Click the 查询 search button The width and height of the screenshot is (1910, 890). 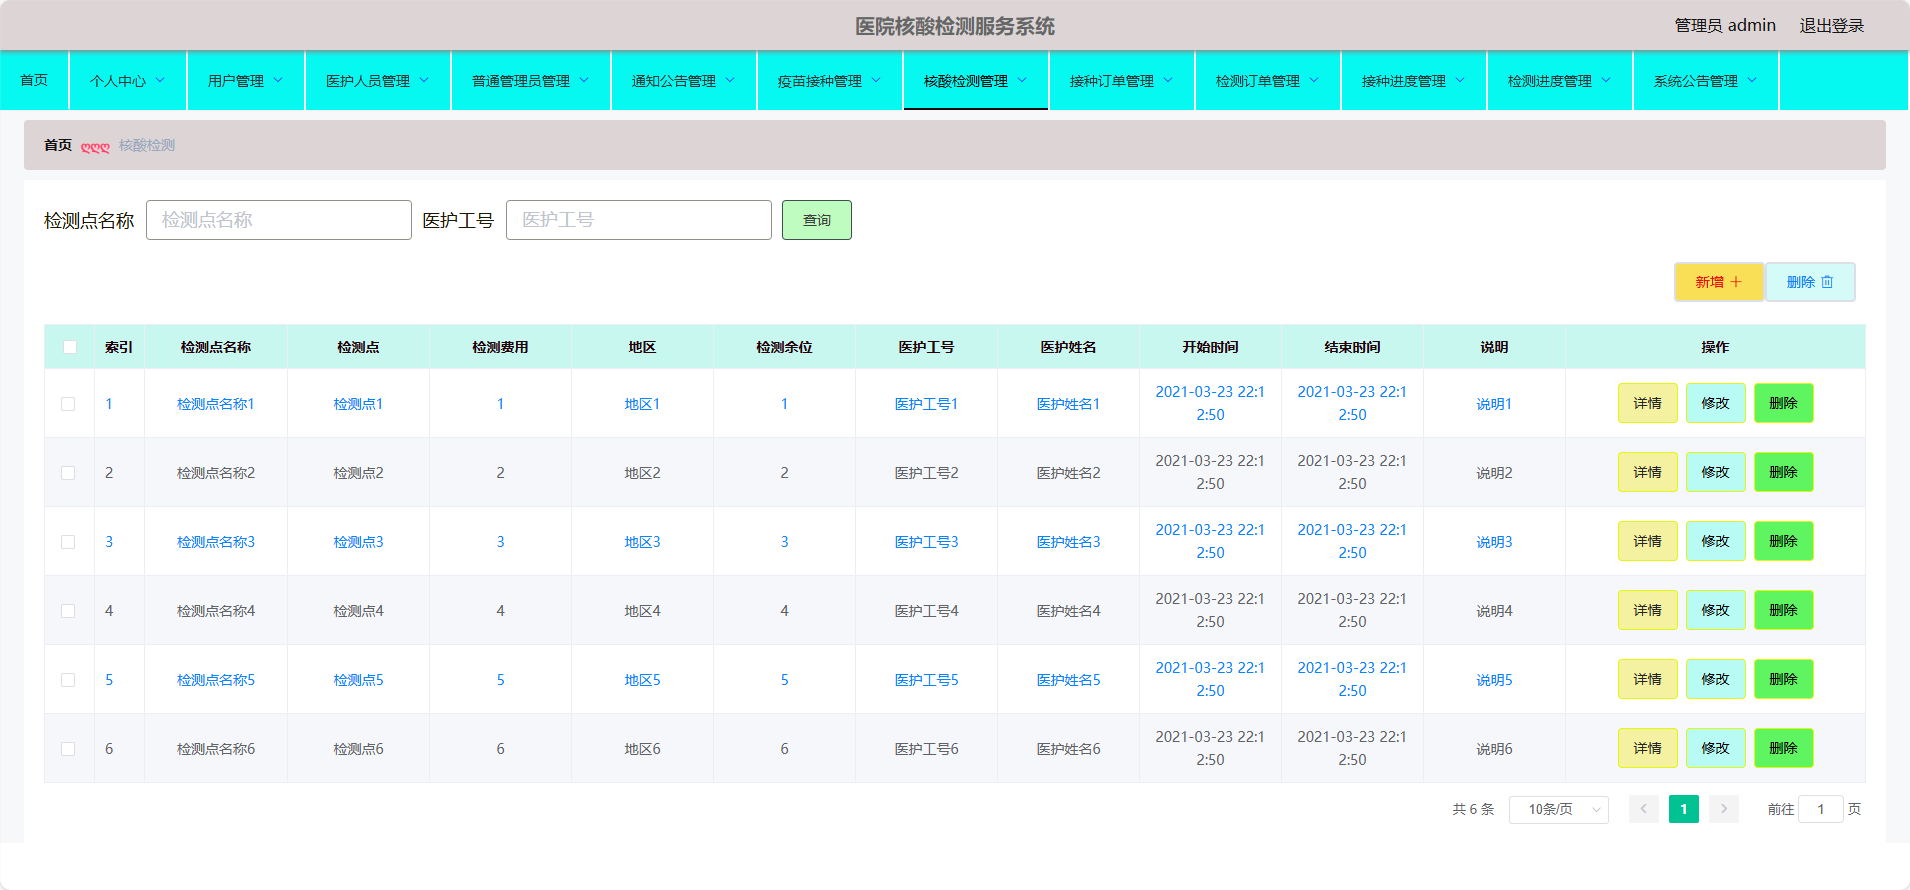[817, 220]
